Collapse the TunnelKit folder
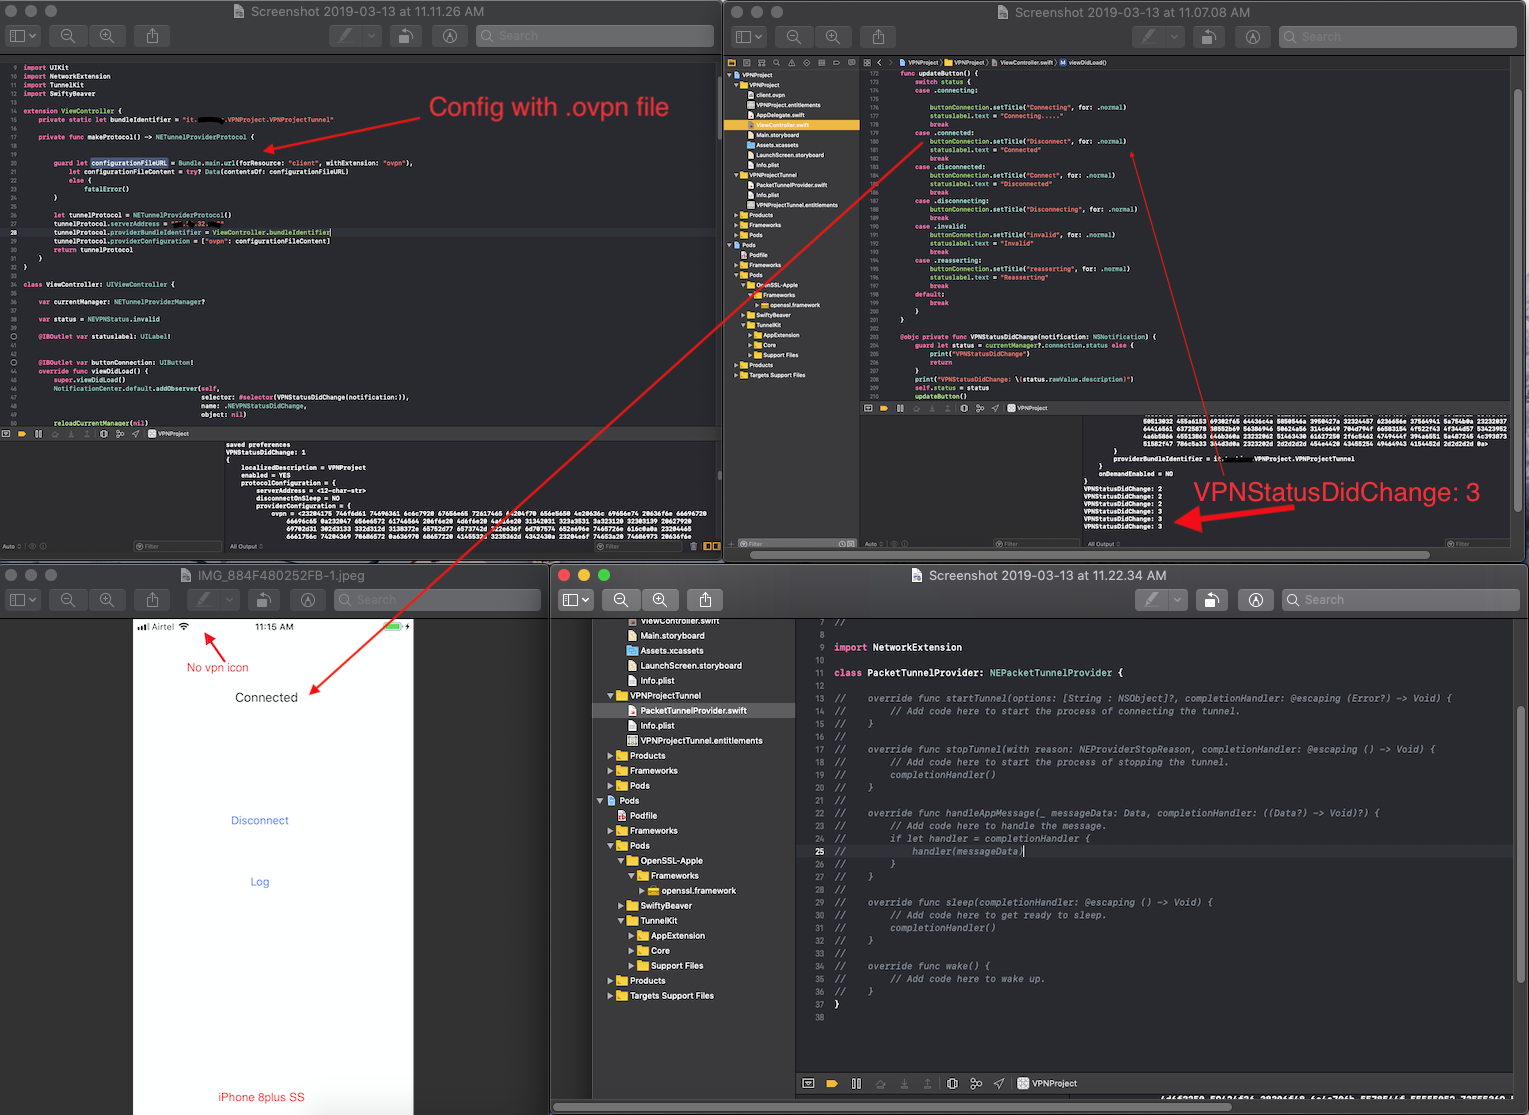Viewport: 1529px width, 1115px height. [x=621, y=921]
